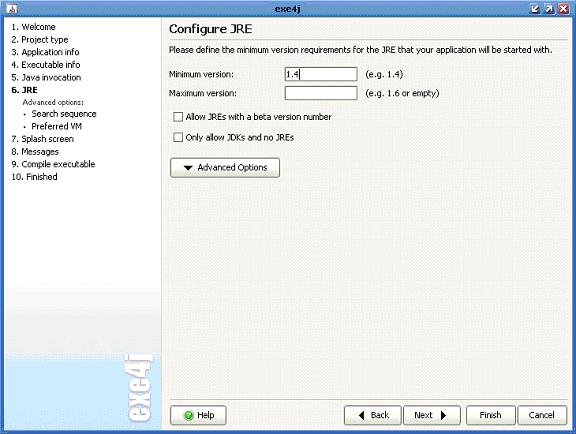Click the Help button
Image resolution: width=576 pixels, height=434 pixels.
[198, 415]
